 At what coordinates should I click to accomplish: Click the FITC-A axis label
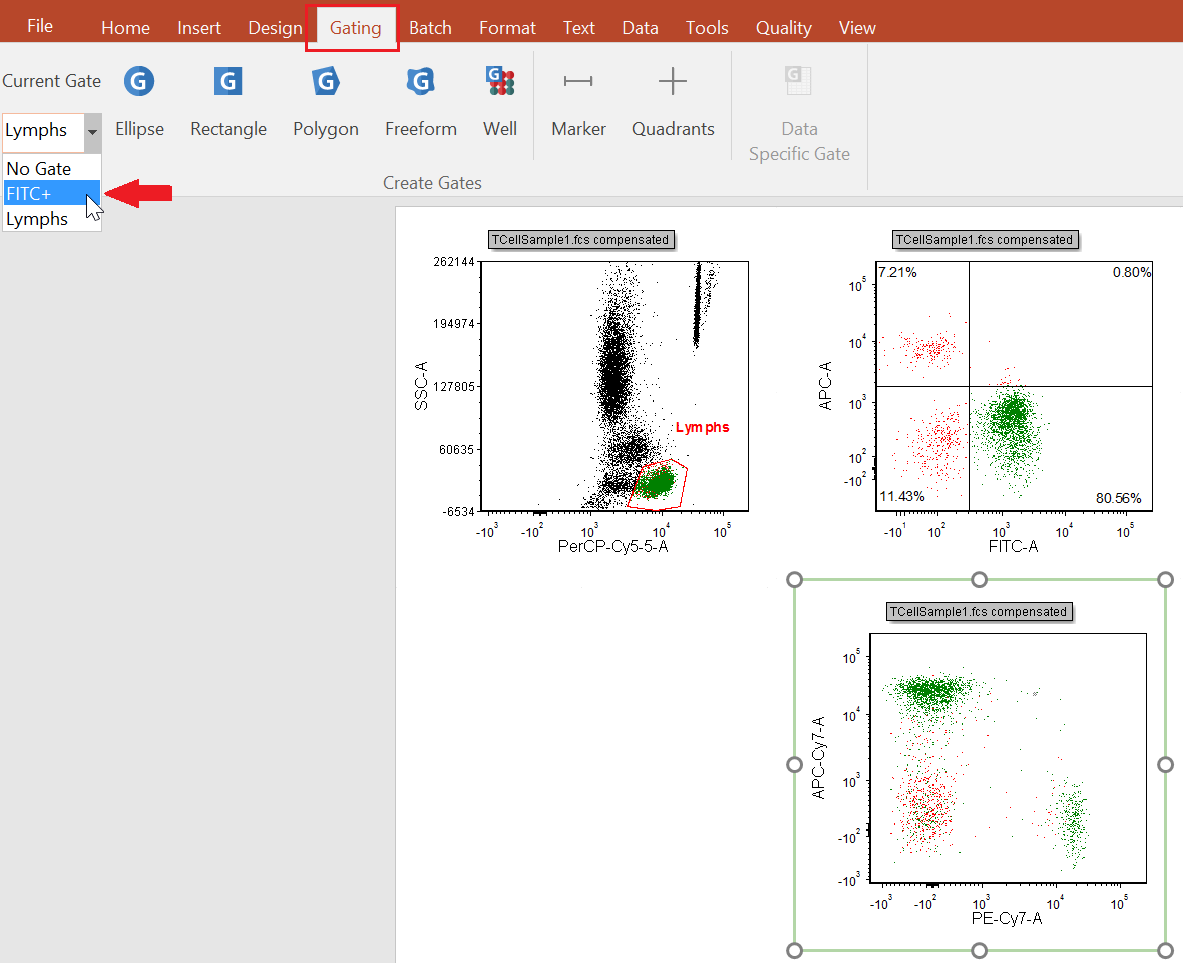tap(1012, 546)
